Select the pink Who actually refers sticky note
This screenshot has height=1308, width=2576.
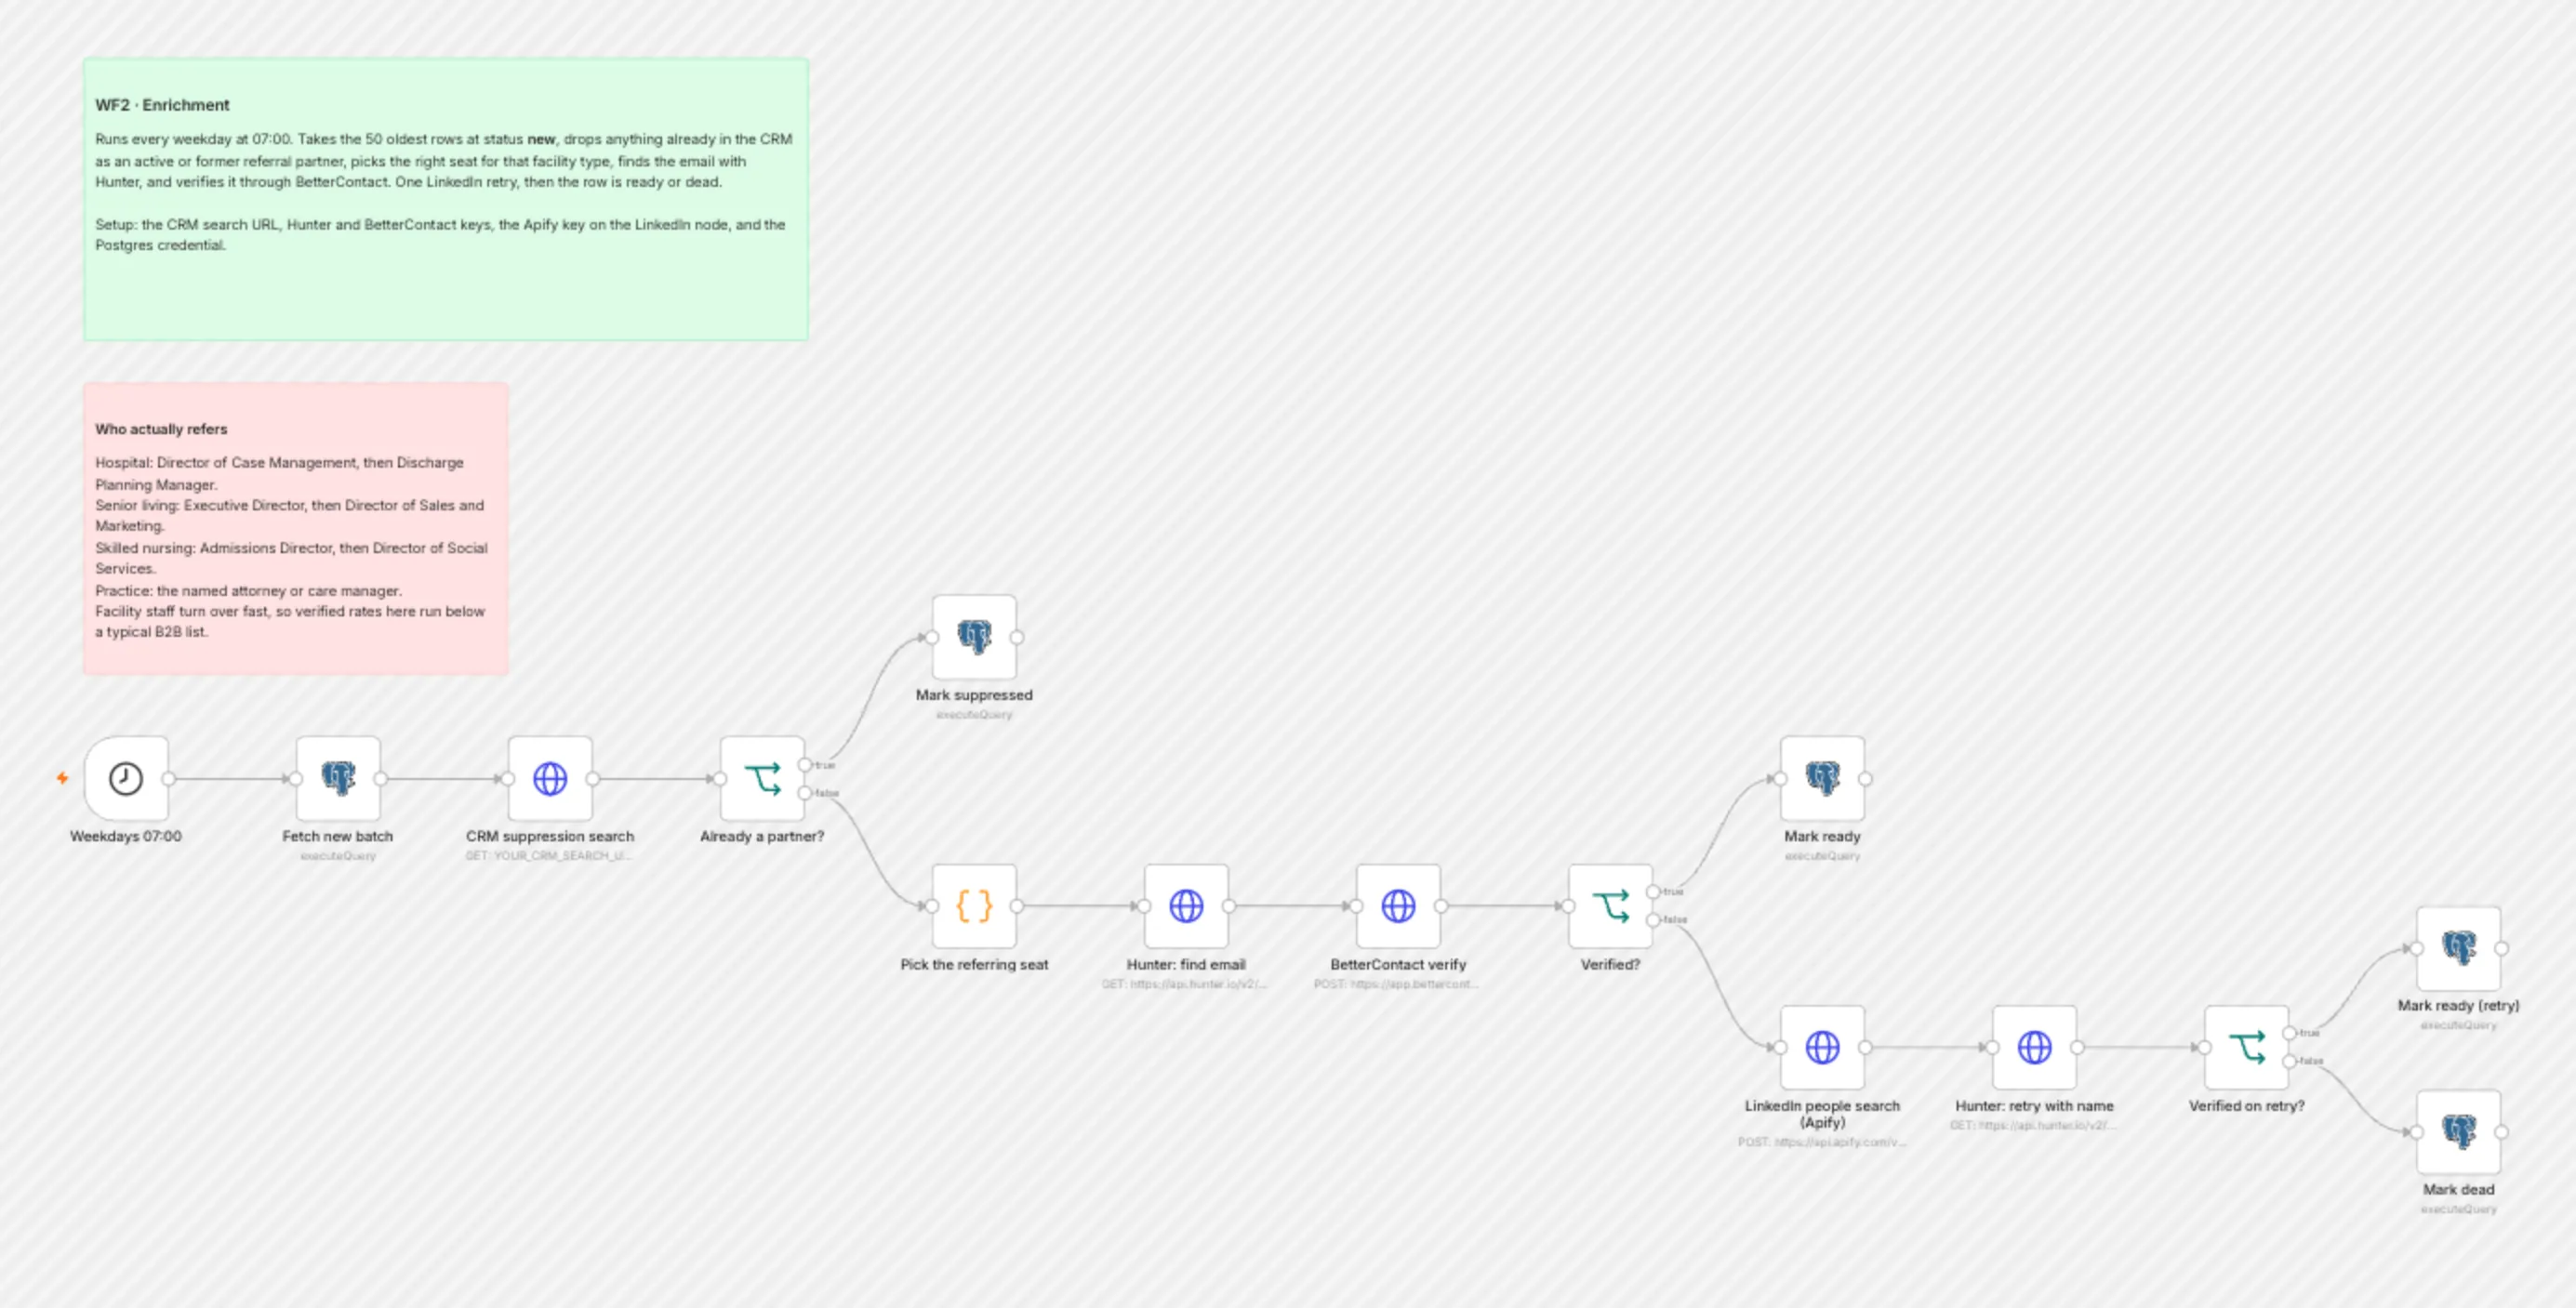[296, 528]
